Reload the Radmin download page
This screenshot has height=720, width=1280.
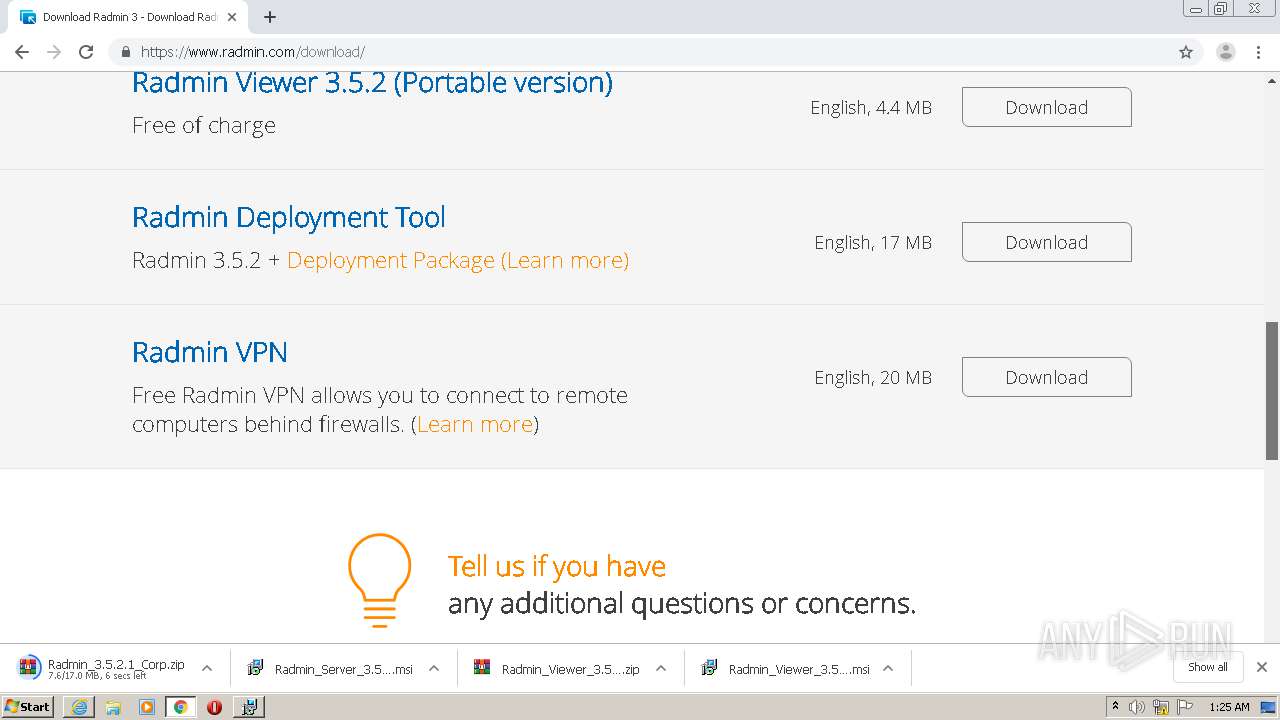(x=86, y=52)
